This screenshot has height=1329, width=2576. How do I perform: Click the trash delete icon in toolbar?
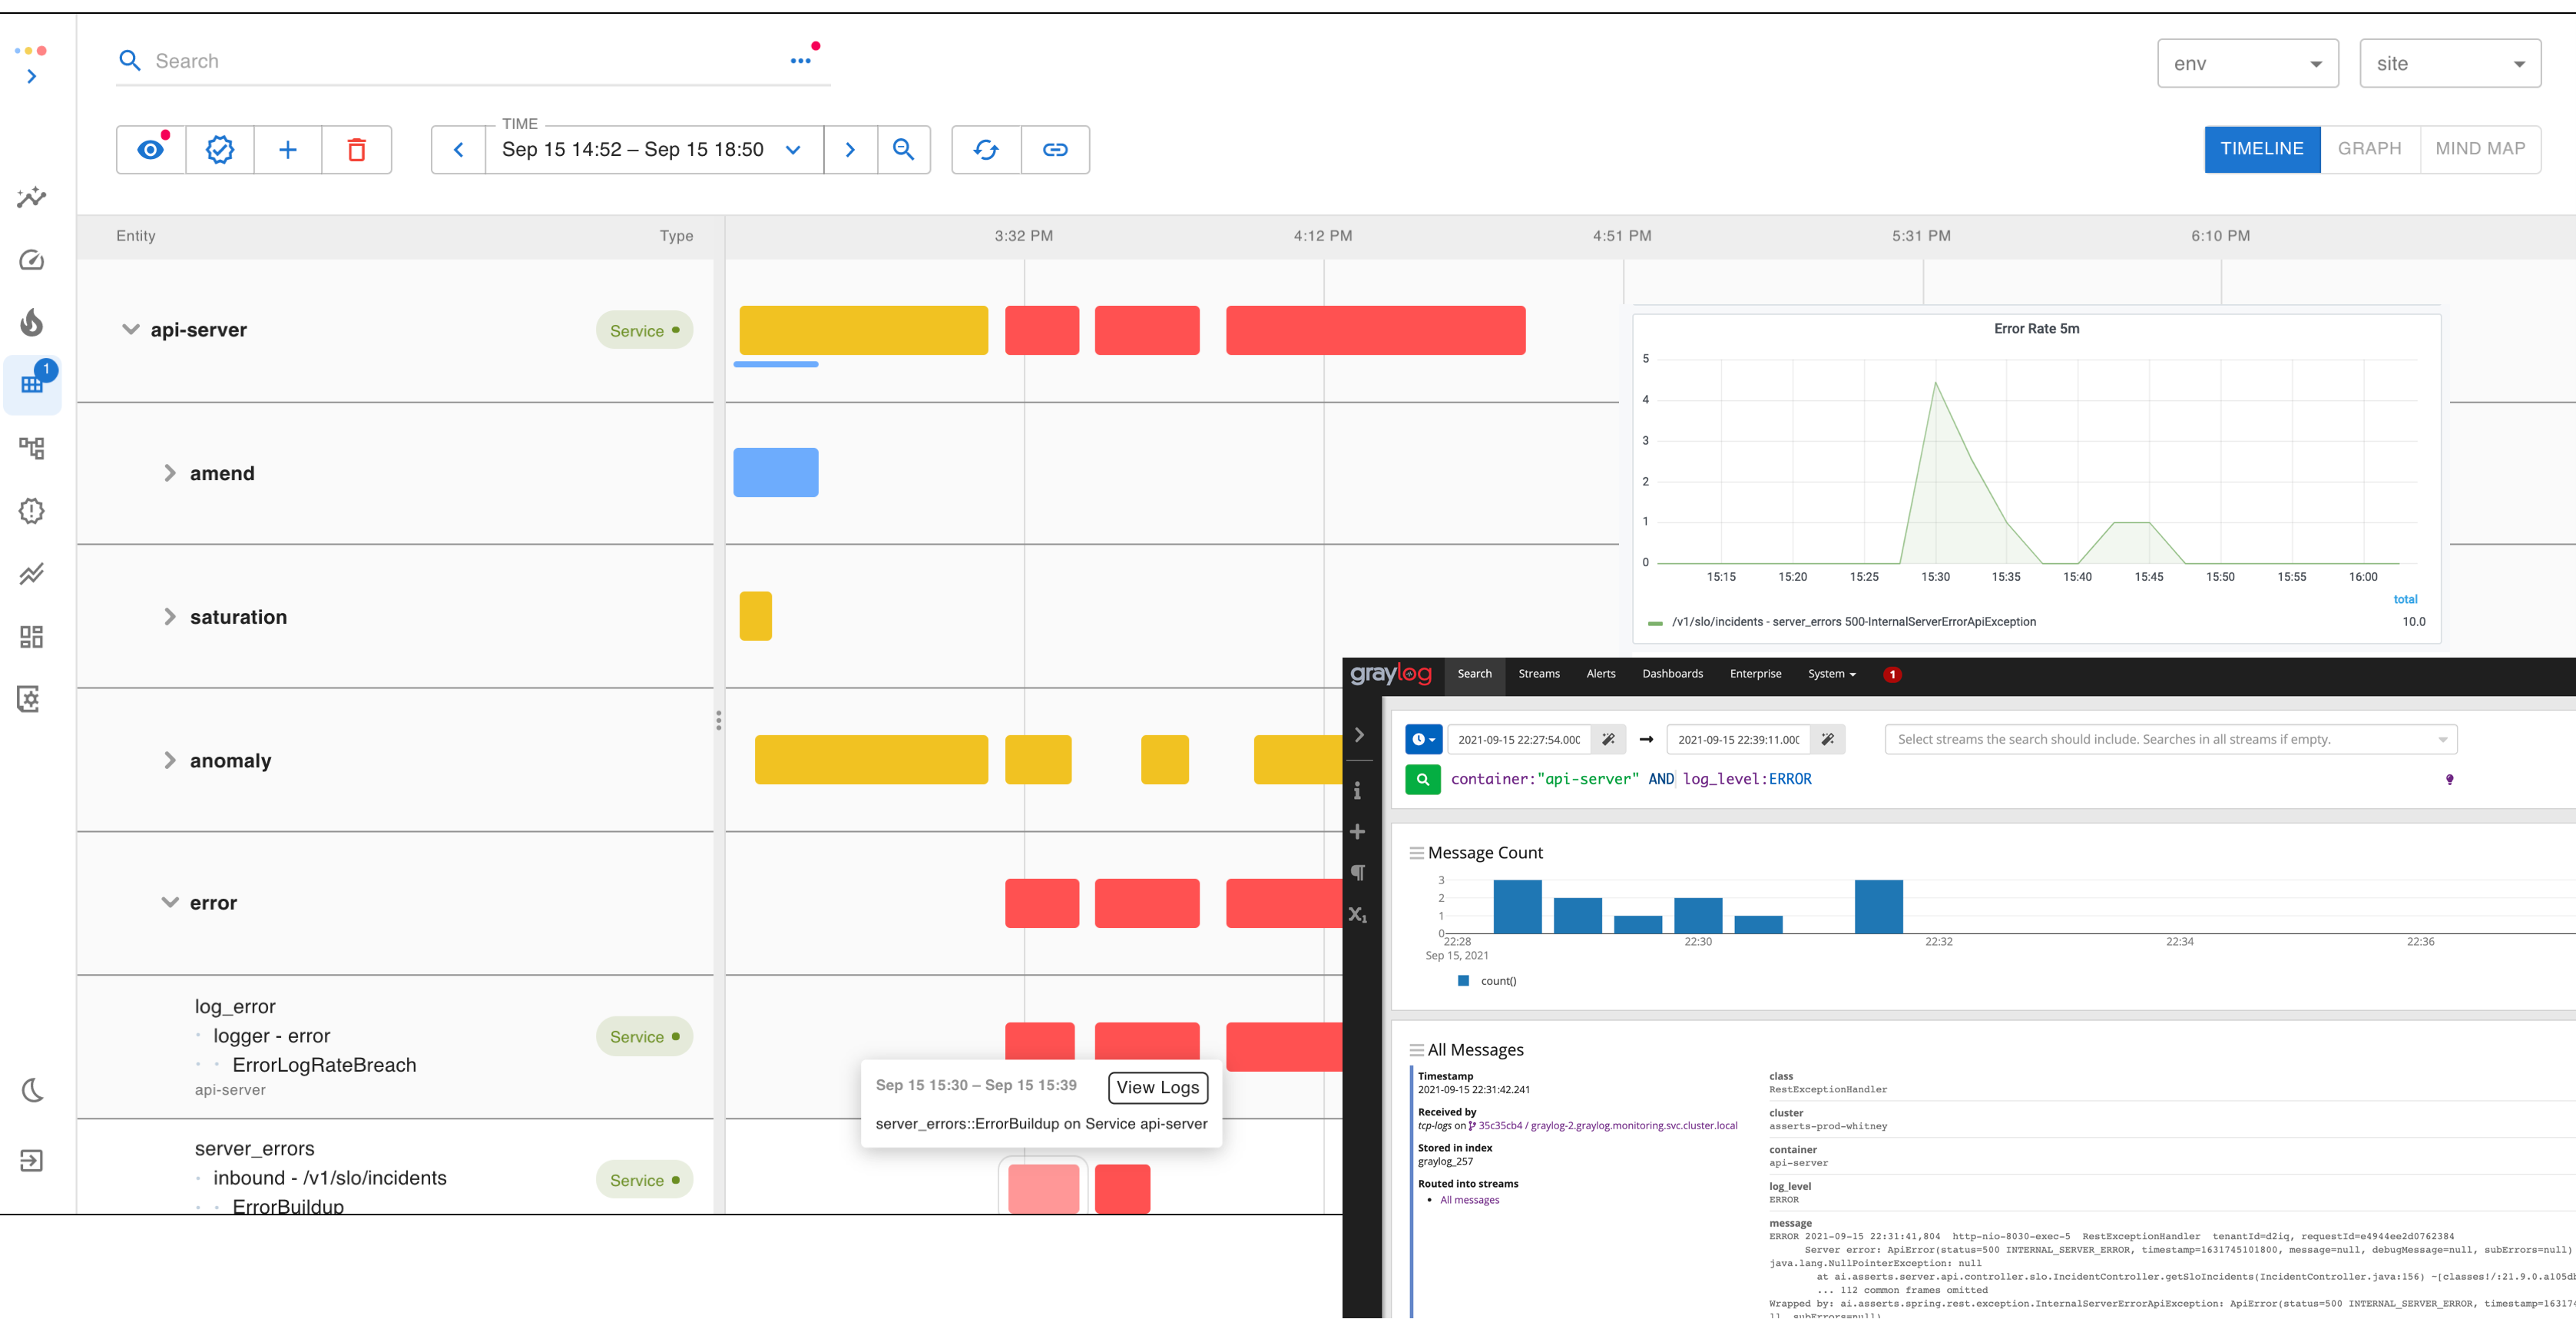[x=356, y=150]
